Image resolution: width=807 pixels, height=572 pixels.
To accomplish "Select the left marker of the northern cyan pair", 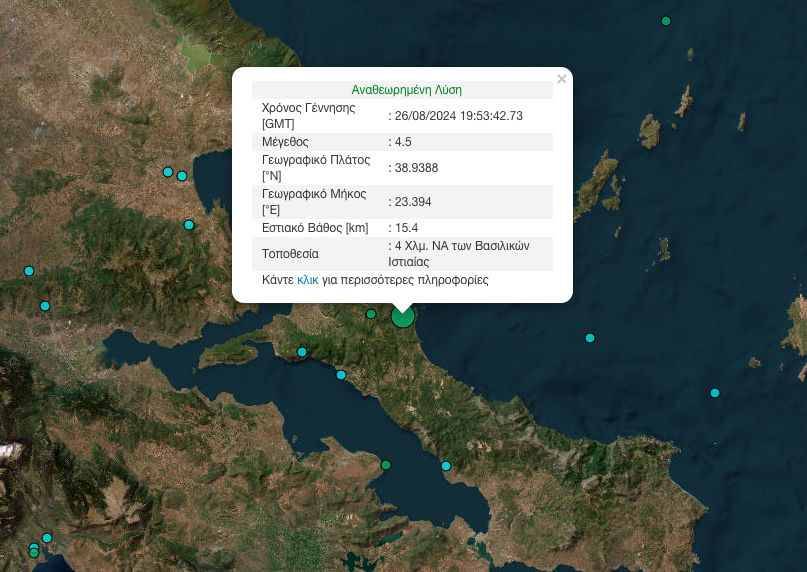I will (168, 172).
